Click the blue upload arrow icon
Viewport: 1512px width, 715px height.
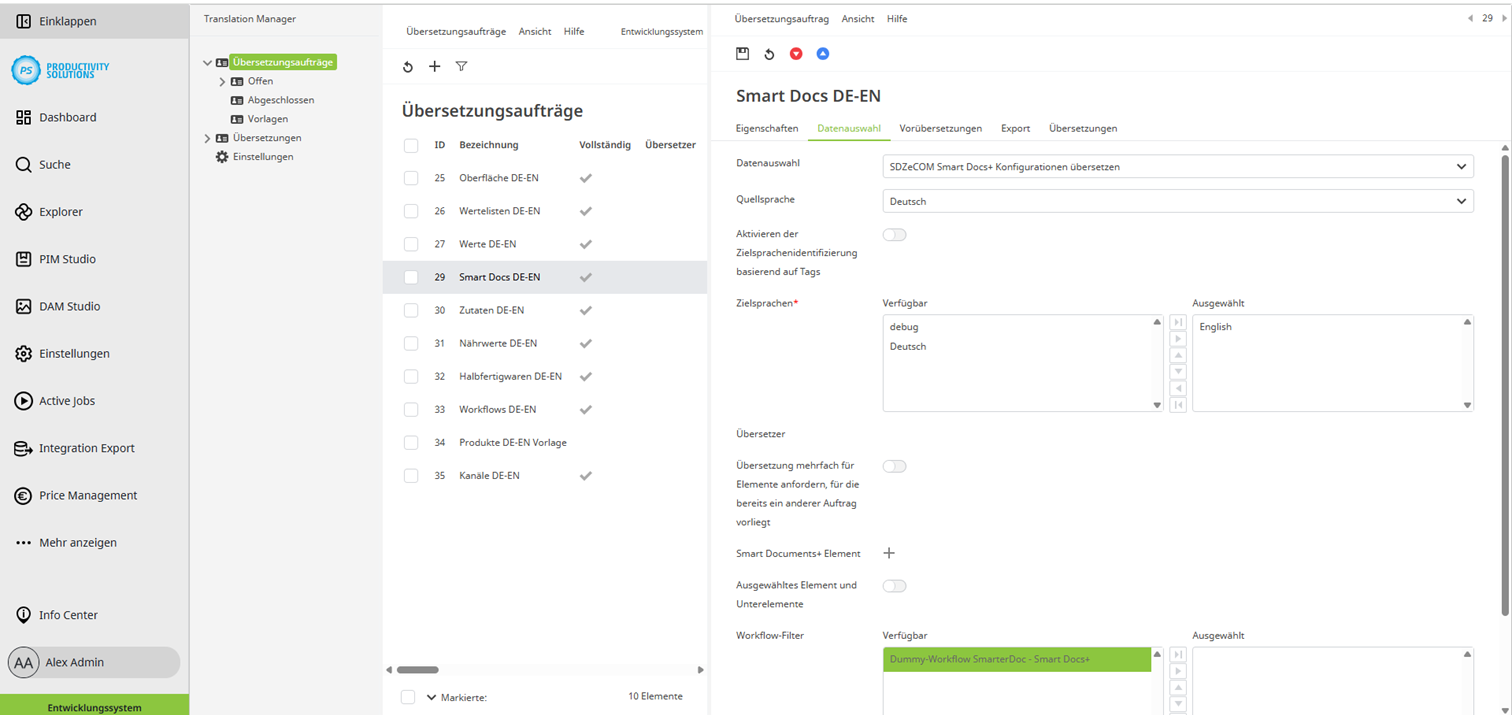pos(823,53)
